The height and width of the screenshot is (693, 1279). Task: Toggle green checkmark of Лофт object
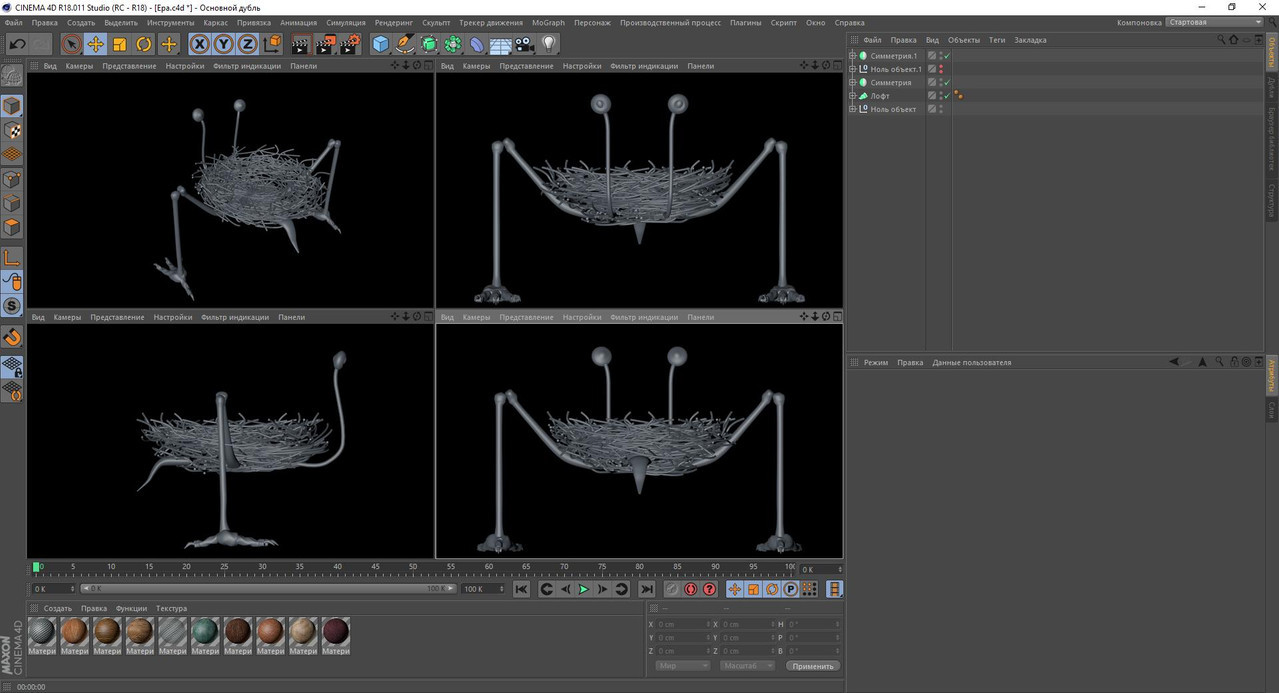point(947,96)
